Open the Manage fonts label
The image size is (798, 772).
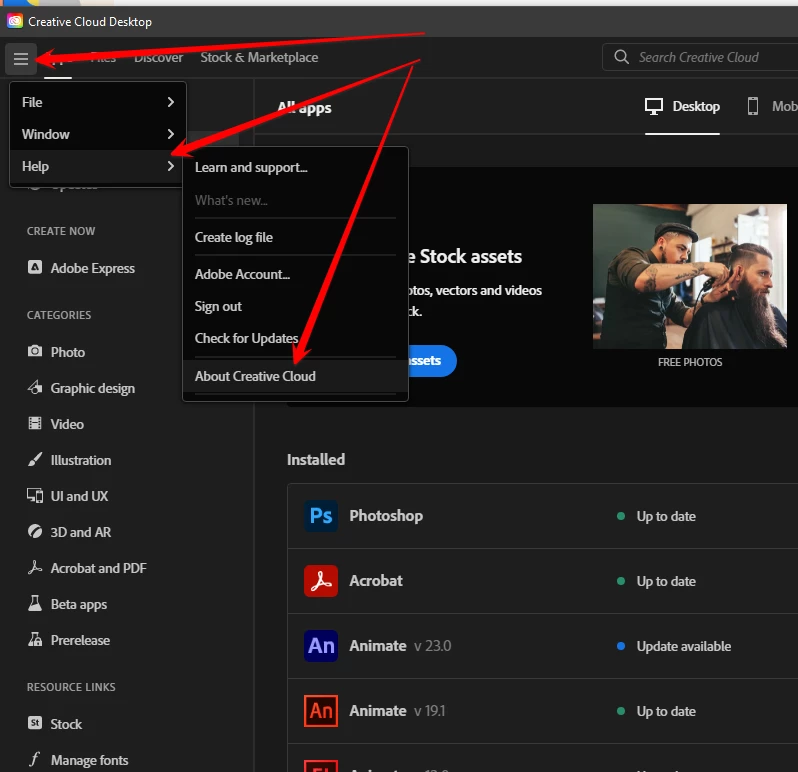tap(90, 760)
